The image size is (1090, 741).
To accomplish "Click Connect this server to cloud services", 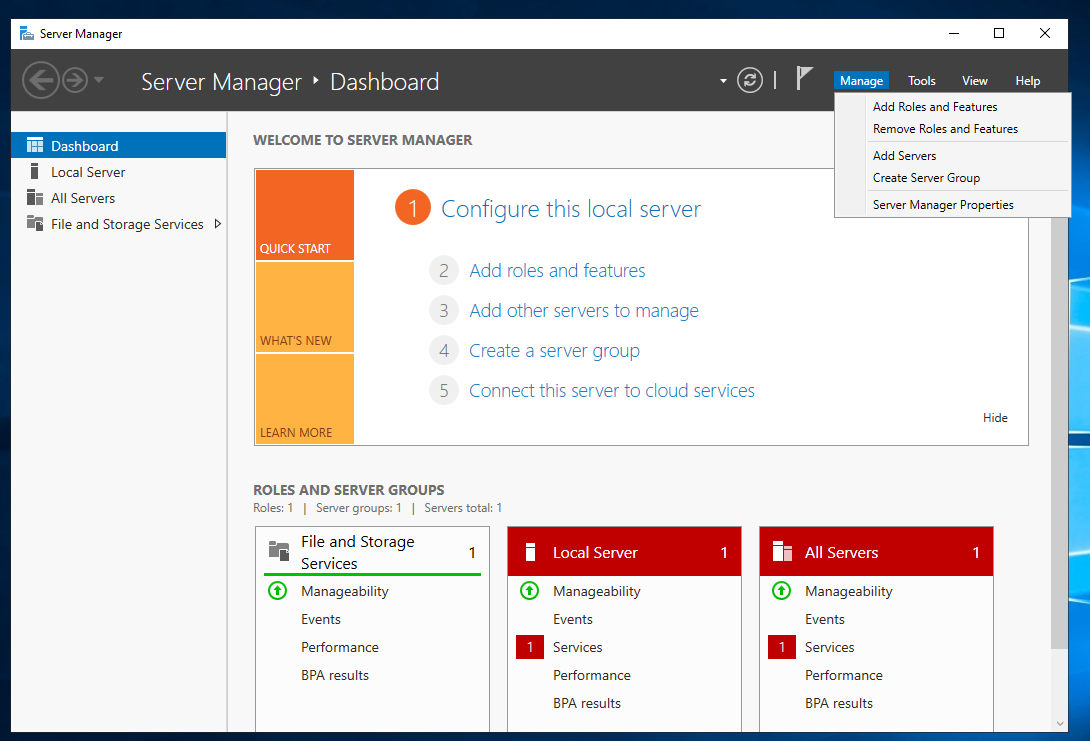I will pos(611,391).
